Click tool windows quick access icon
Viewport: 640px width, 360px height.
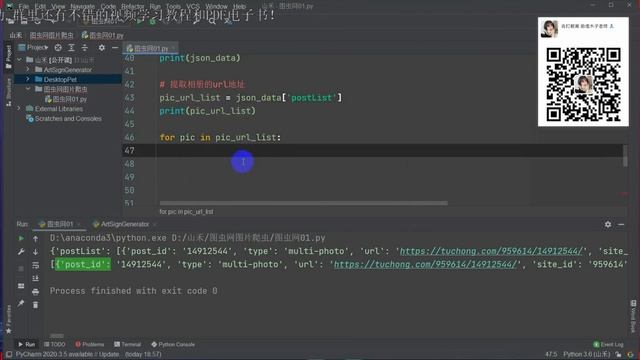pyautogui.click(x=9, y=354)
